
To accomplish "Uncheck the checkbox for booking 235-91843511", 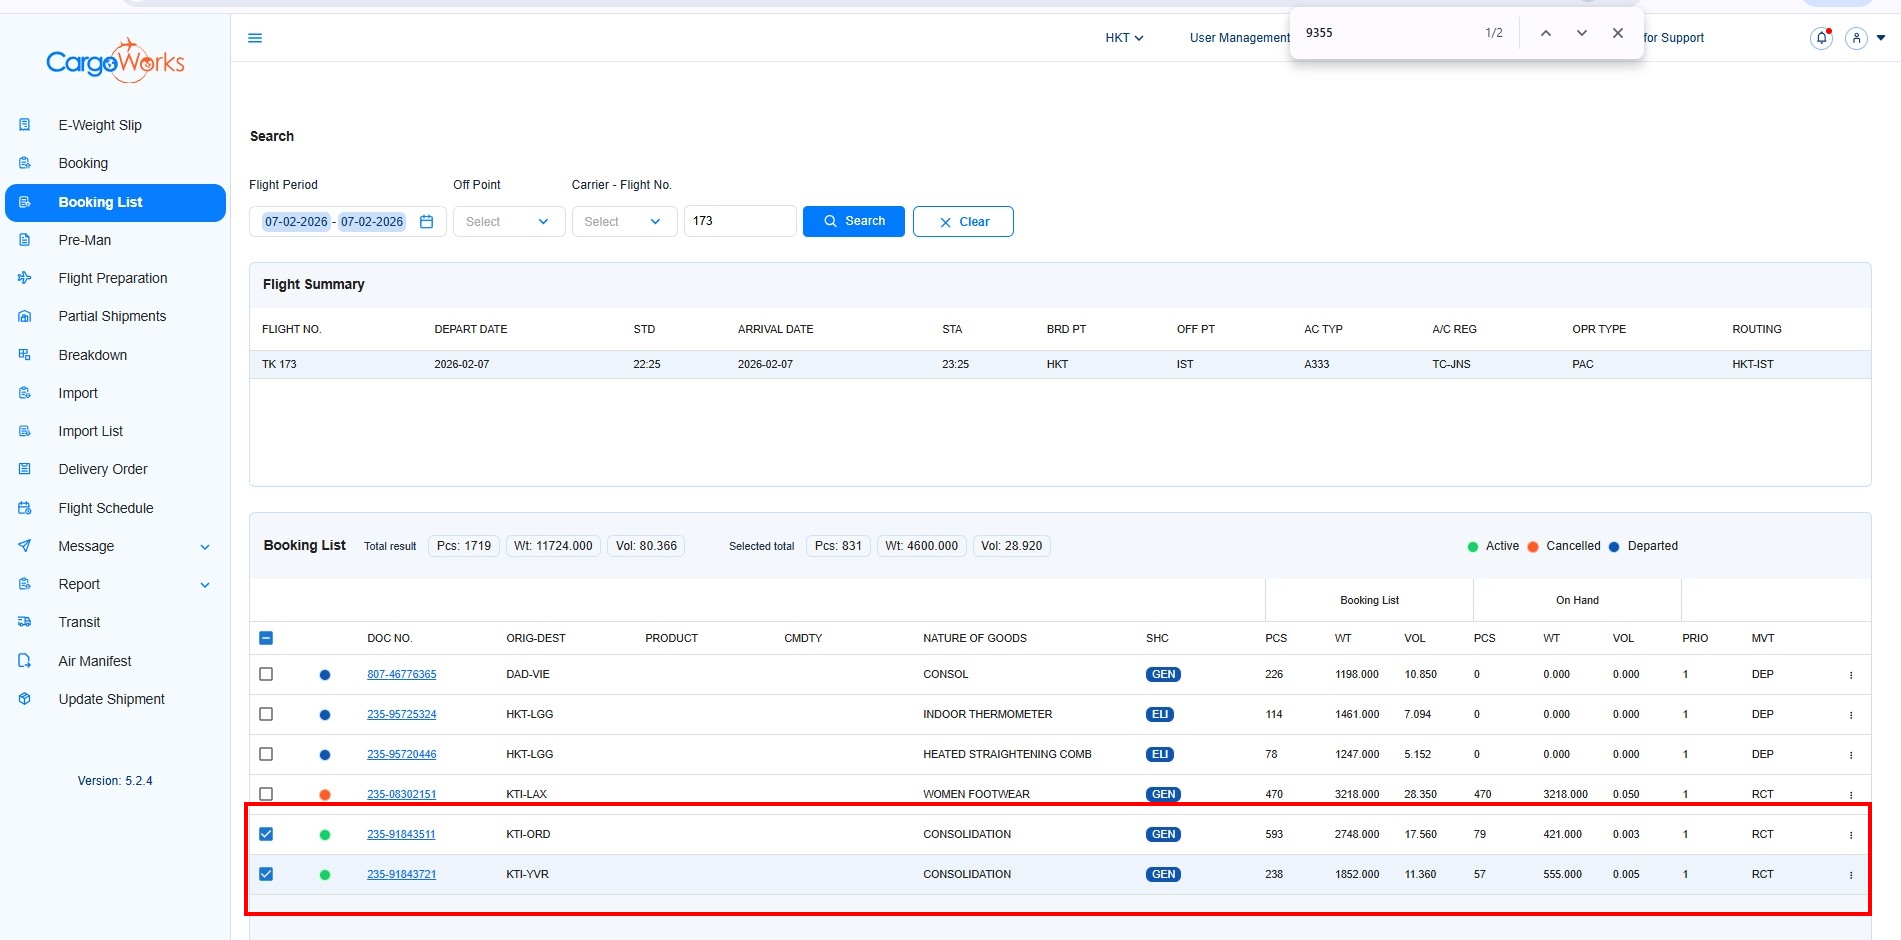I will 266,834.
